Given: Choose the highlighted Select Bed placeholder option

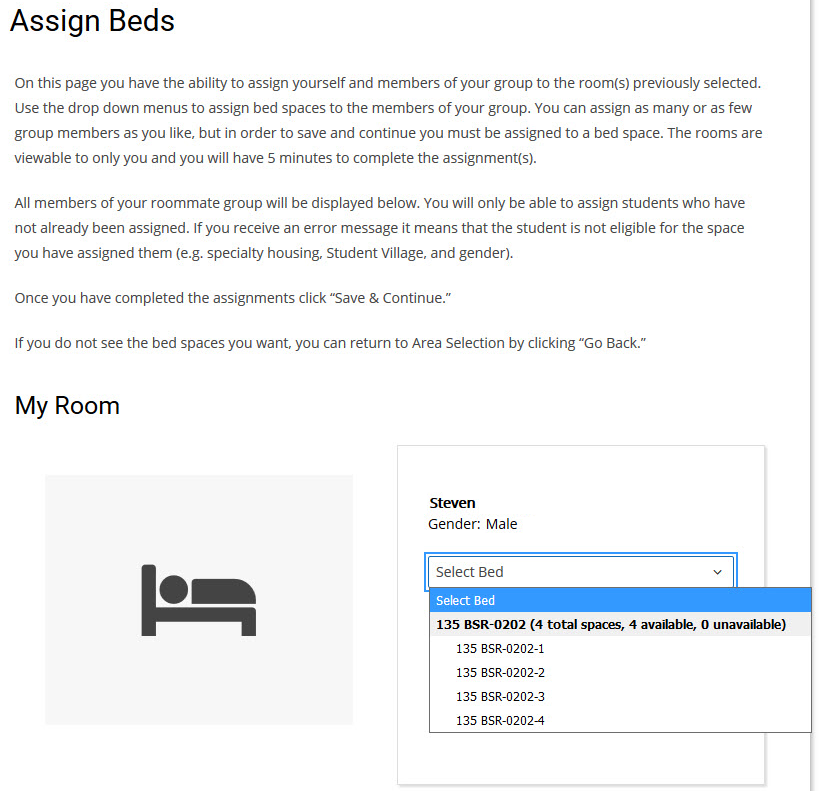Looking at the screenshot, I should pyautogui.click(x=620, y=601).
